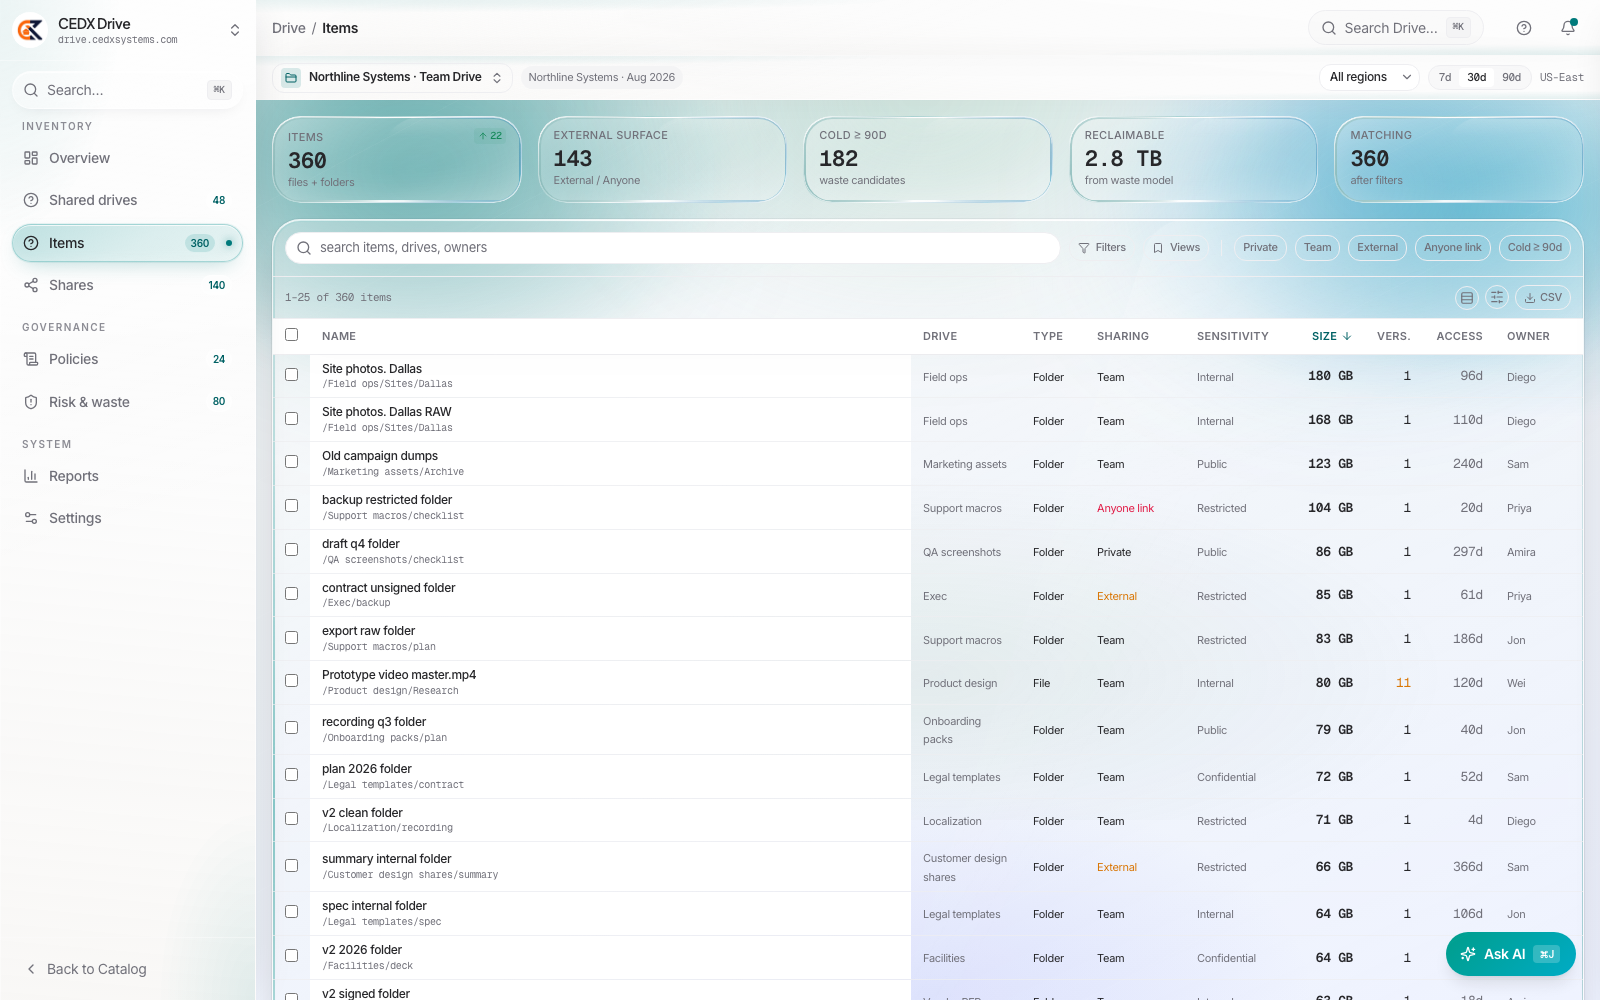The image size is (1600, 1000).
Task: Focus the sidebar Search box
Action: (127, 90)
